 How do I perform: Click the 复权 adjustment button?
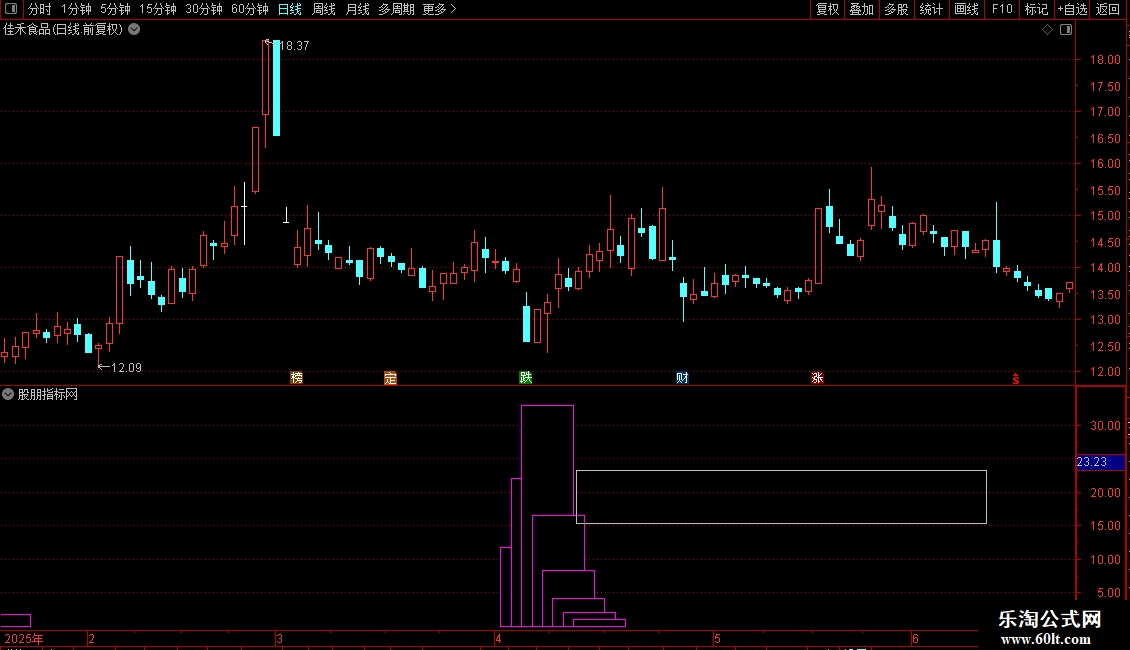click(827, 9)
